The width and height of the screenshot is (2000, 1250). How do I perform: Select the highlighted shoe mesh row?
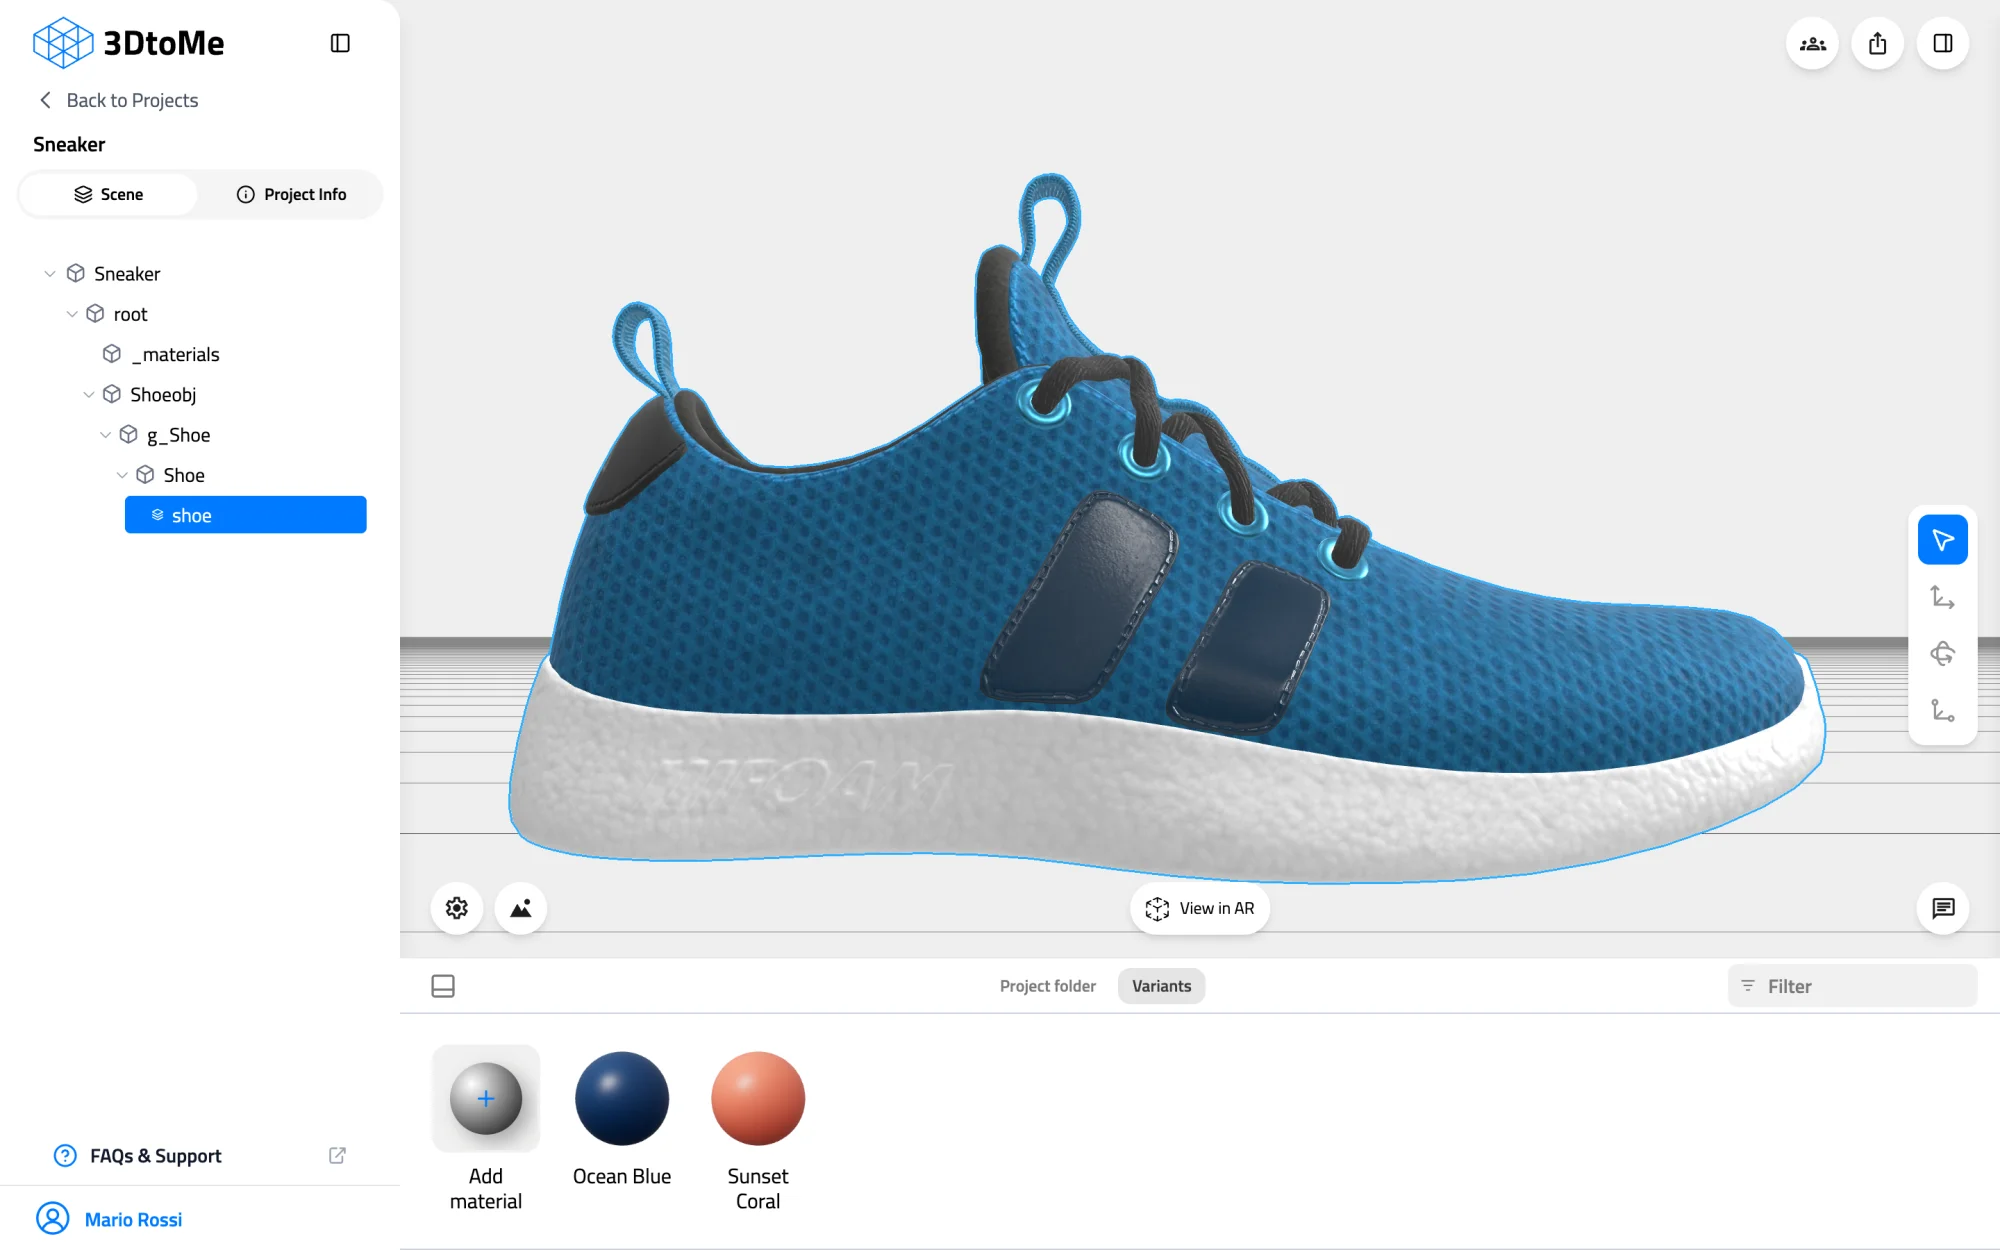click(246, 515)
